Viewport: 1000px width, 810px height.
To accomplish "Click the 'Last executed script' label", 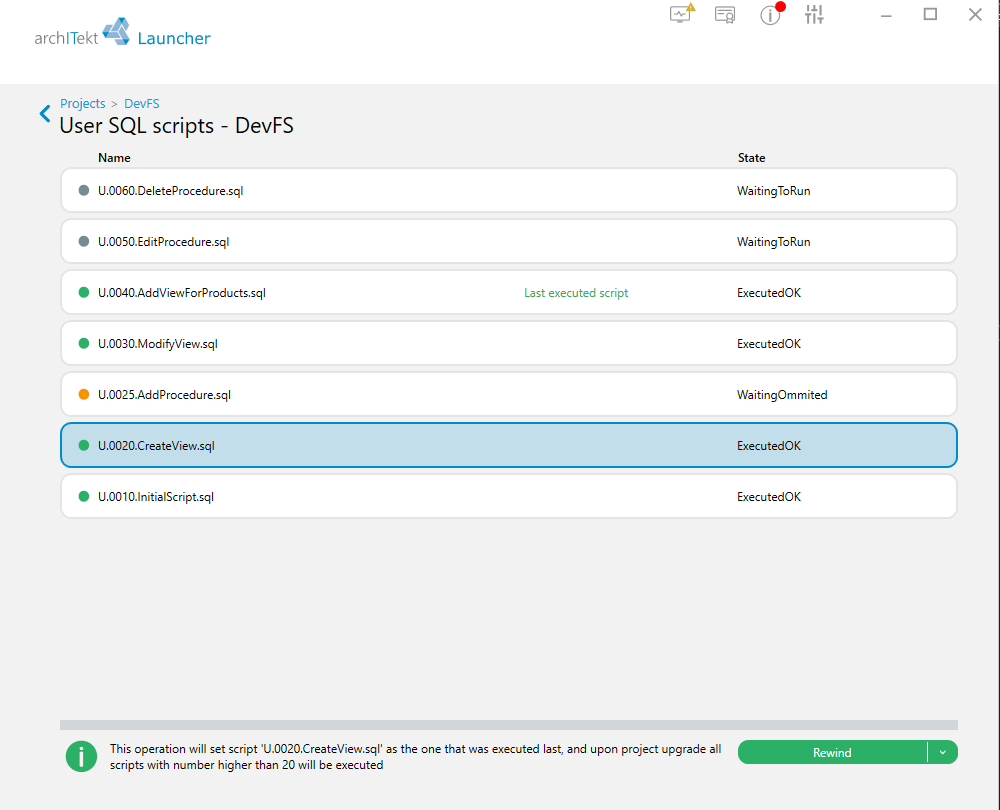I will (576, 293).
